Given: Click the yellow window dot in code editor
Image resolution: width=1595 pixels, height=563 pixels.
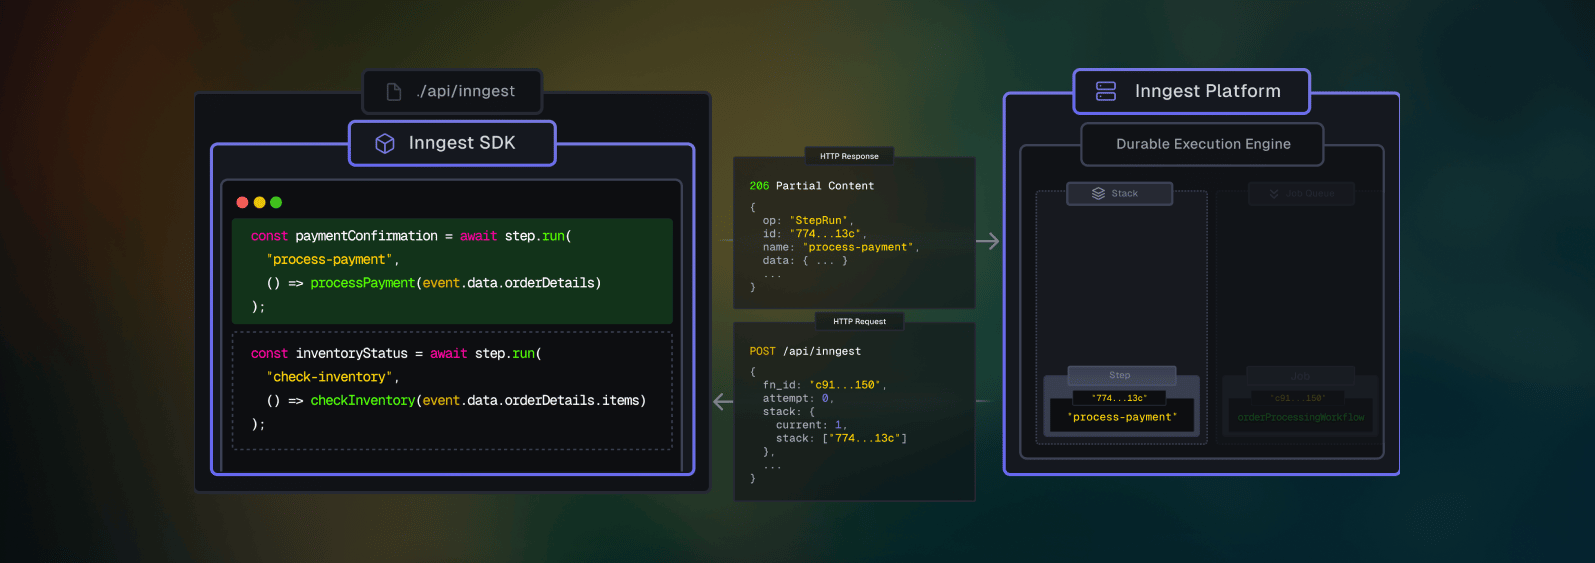Looking at the screenshot, I should (259, 202).
